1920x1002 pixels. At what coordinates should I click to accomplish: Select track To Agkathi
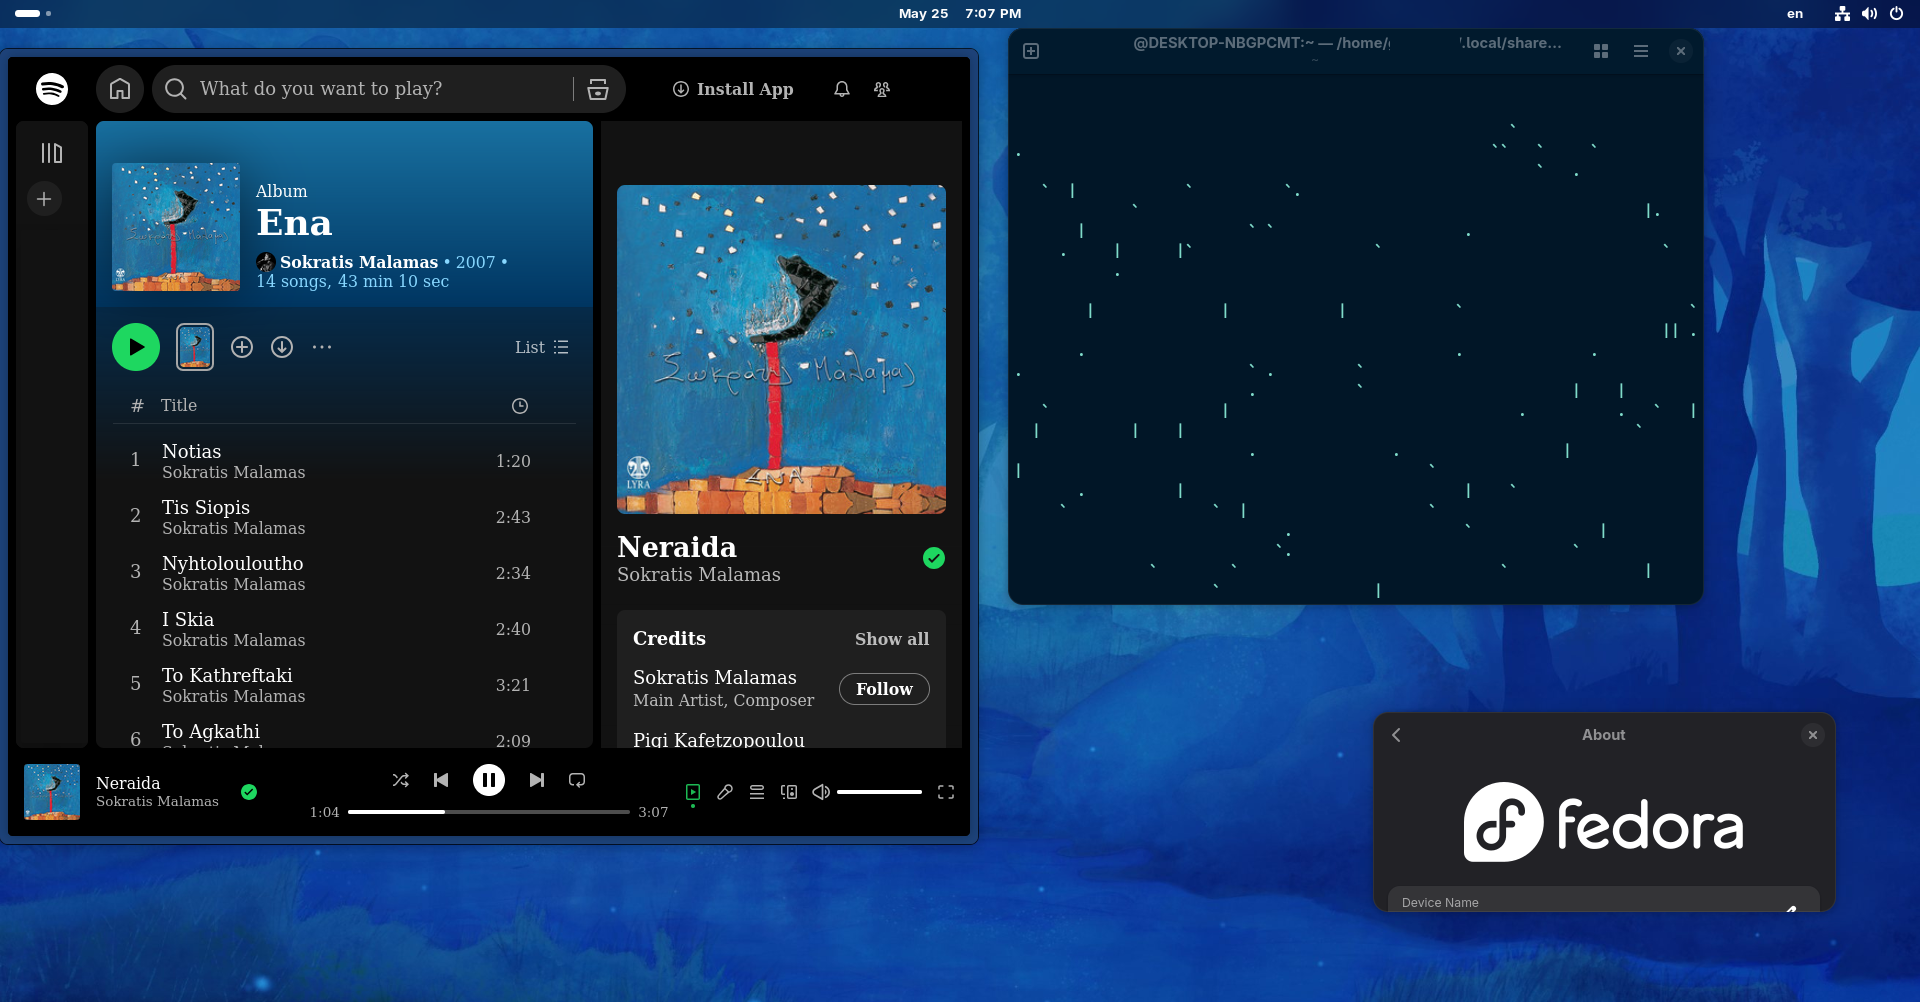point(344,733)
